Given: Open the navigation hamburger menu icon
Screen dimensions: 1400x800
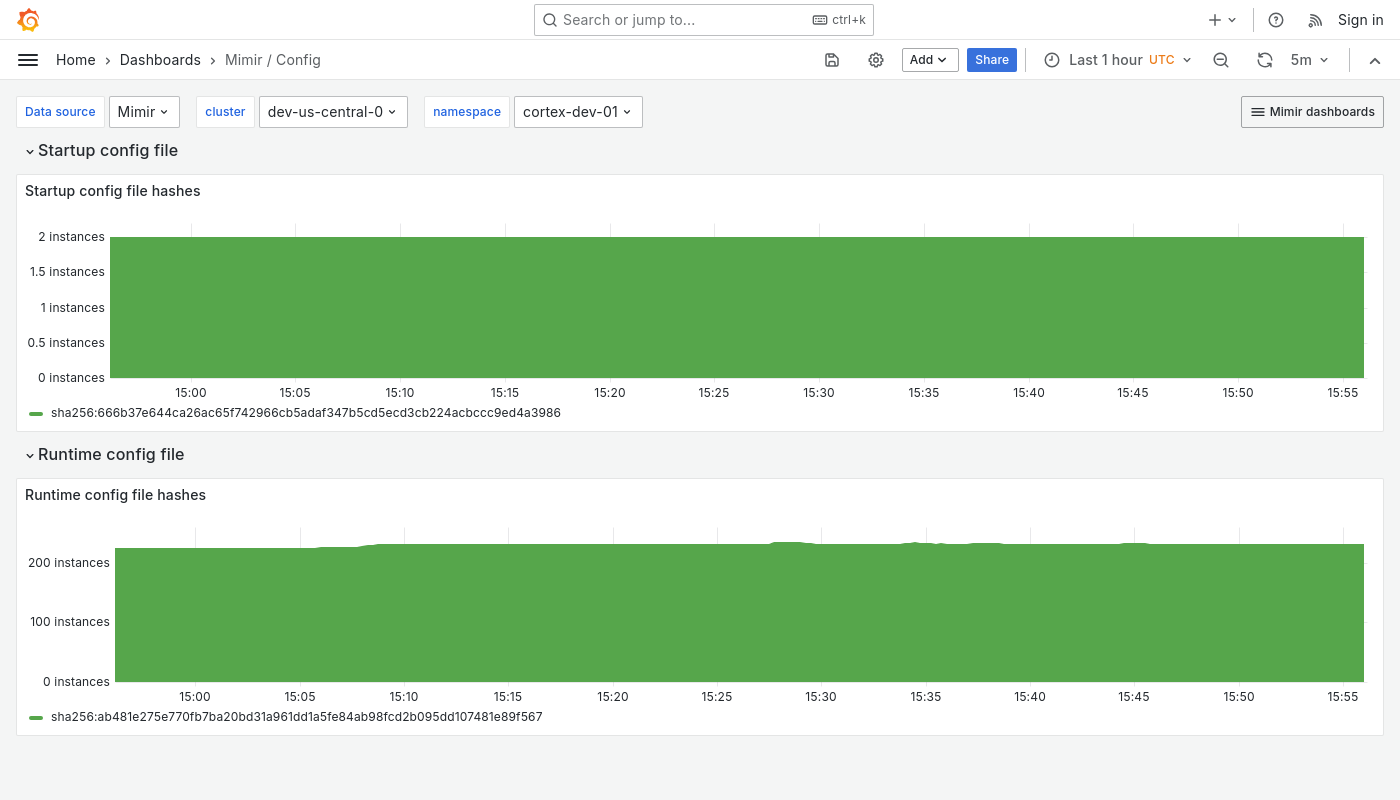Looking at the screenshot, I should (x=28, y=60).
